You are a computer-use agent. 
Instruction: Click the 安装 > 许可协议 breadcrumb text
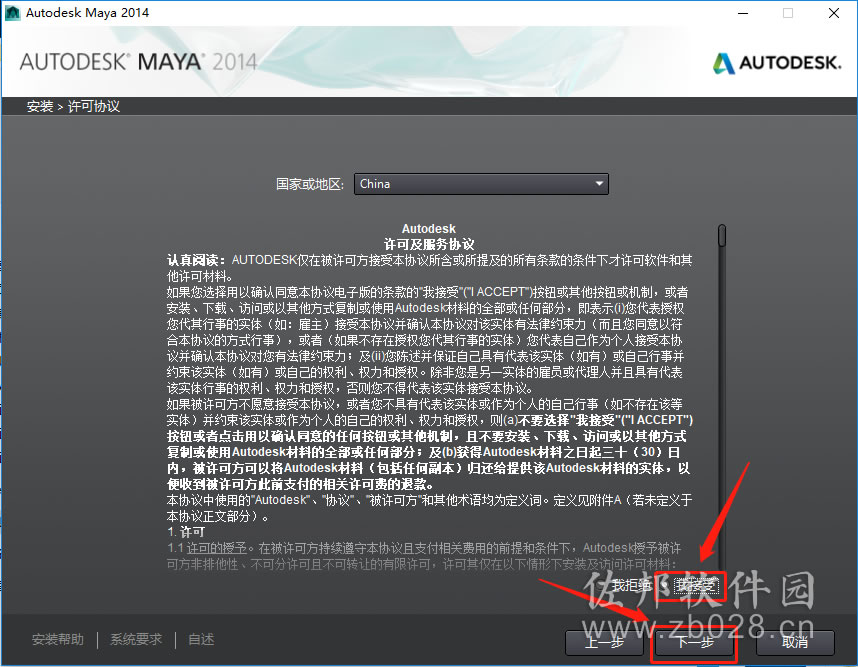(x=73, y=106)
